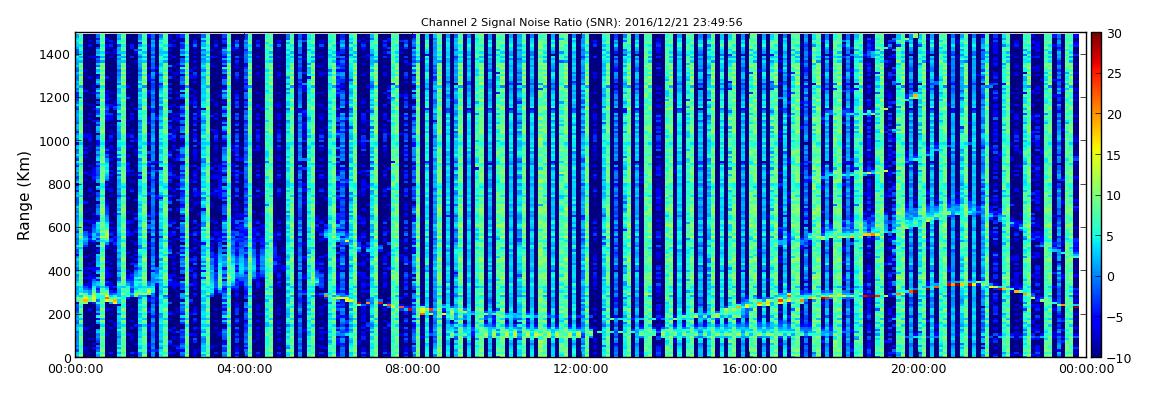Click the y-axis tick label 200
The height and width of the screenshot is (407, 1150).
[x=59, y=314]
